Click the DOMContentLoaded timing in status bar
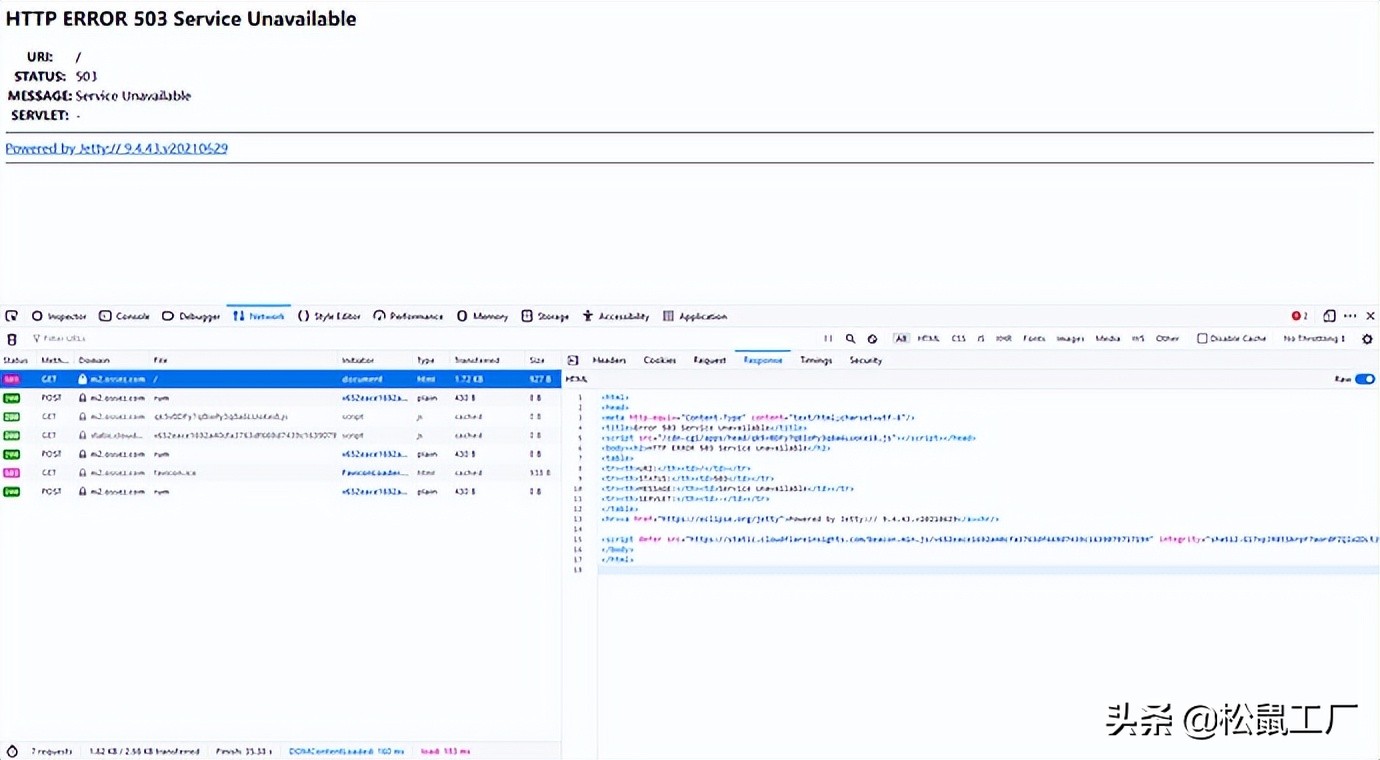1380x760 pixels. coord(349,751)
